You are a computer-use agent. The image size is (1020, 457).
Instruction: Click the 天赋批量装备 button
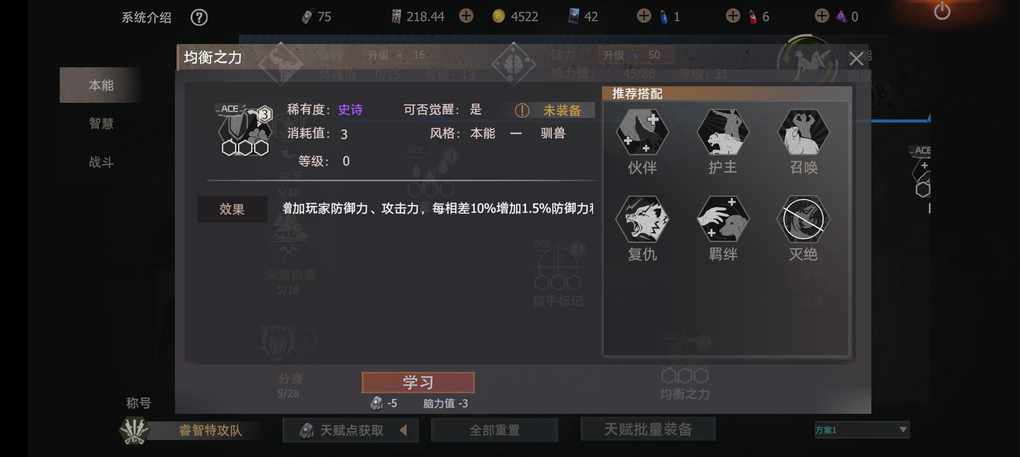648,429
